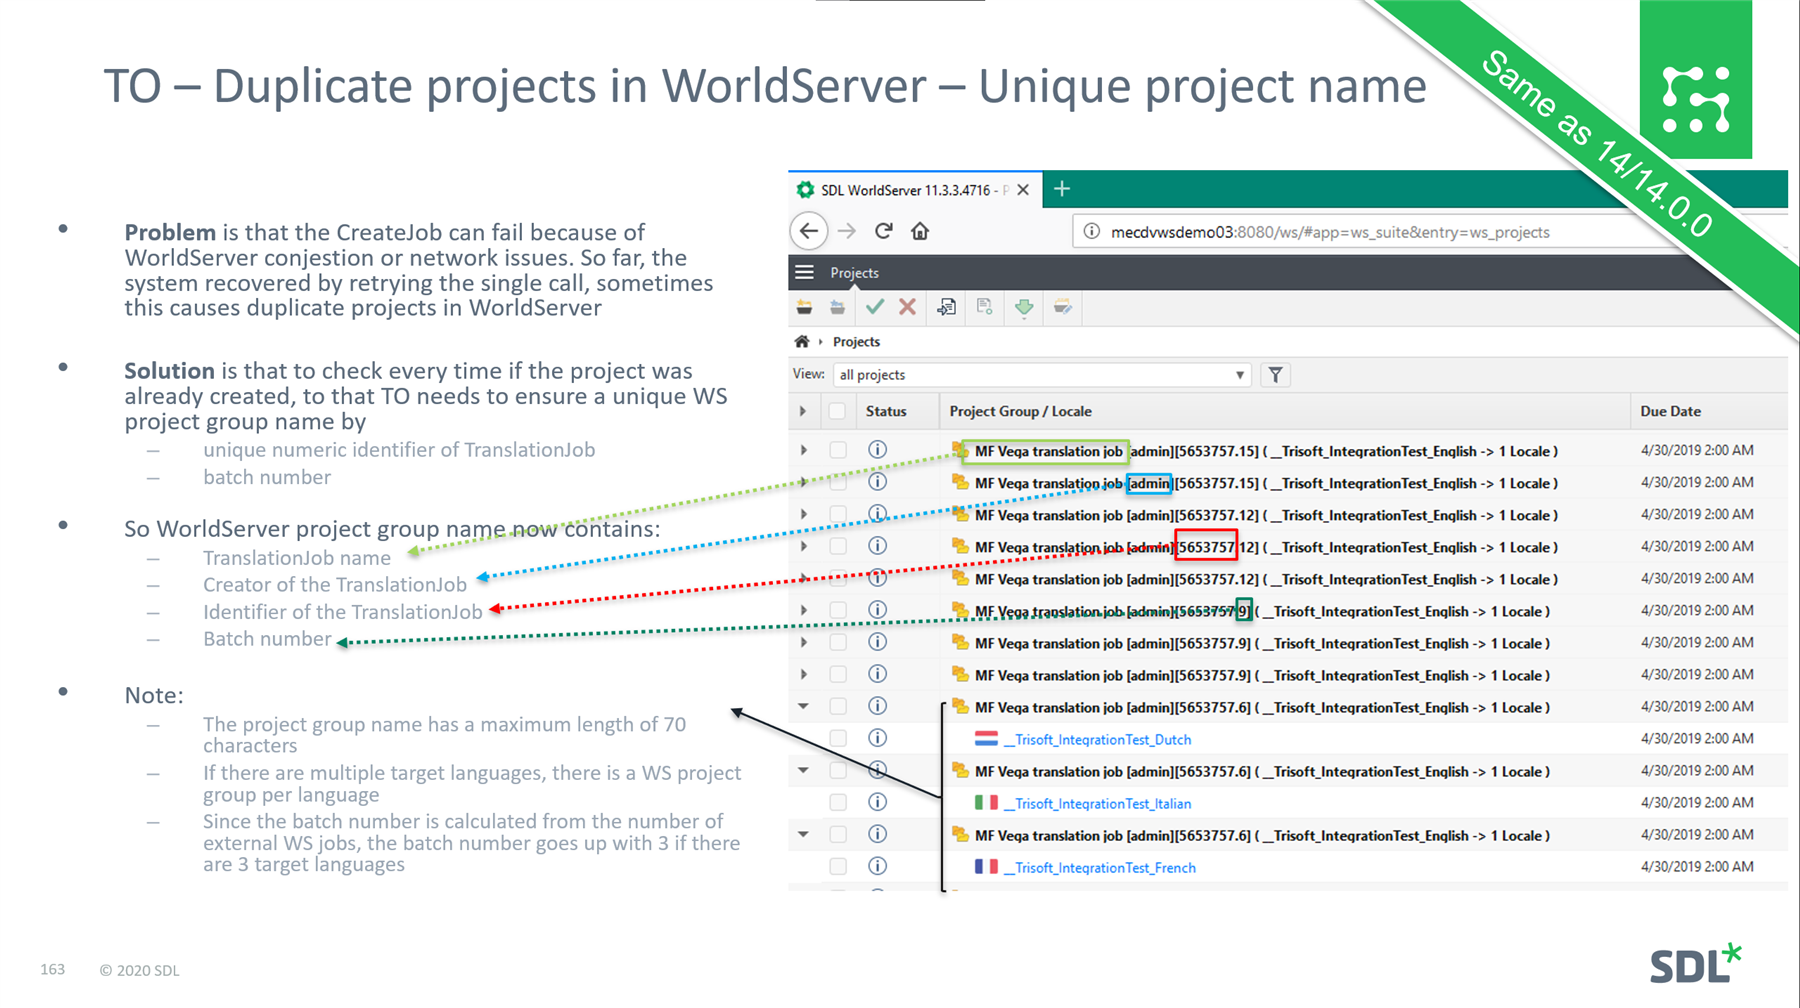Reload the WorldServer page

coord(883,231)
